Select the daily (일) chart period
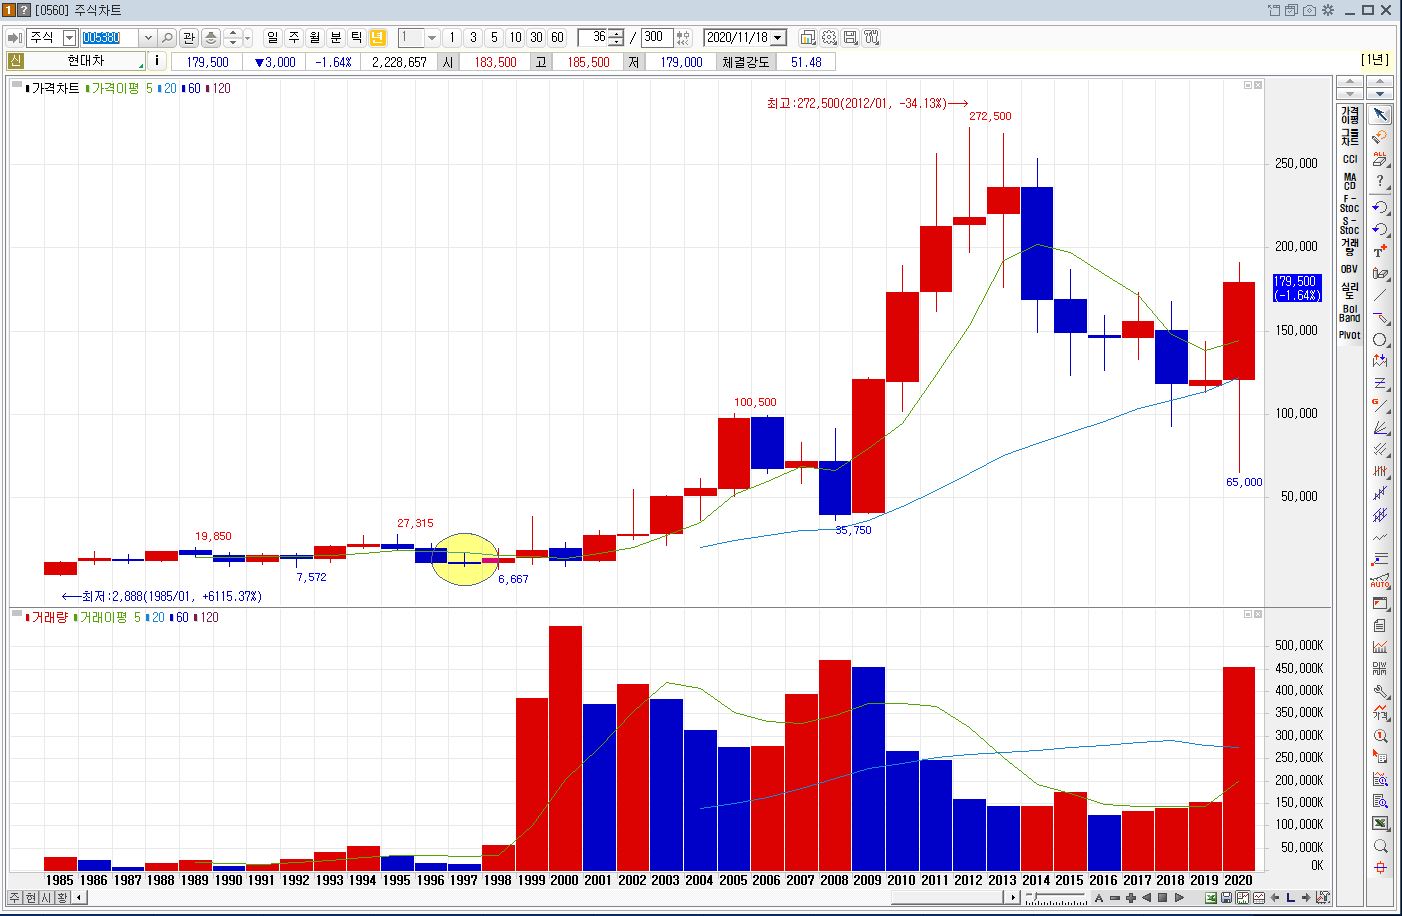Viewport: 1402px width, 916px height. pyautogui.click(x=272, y=38)
